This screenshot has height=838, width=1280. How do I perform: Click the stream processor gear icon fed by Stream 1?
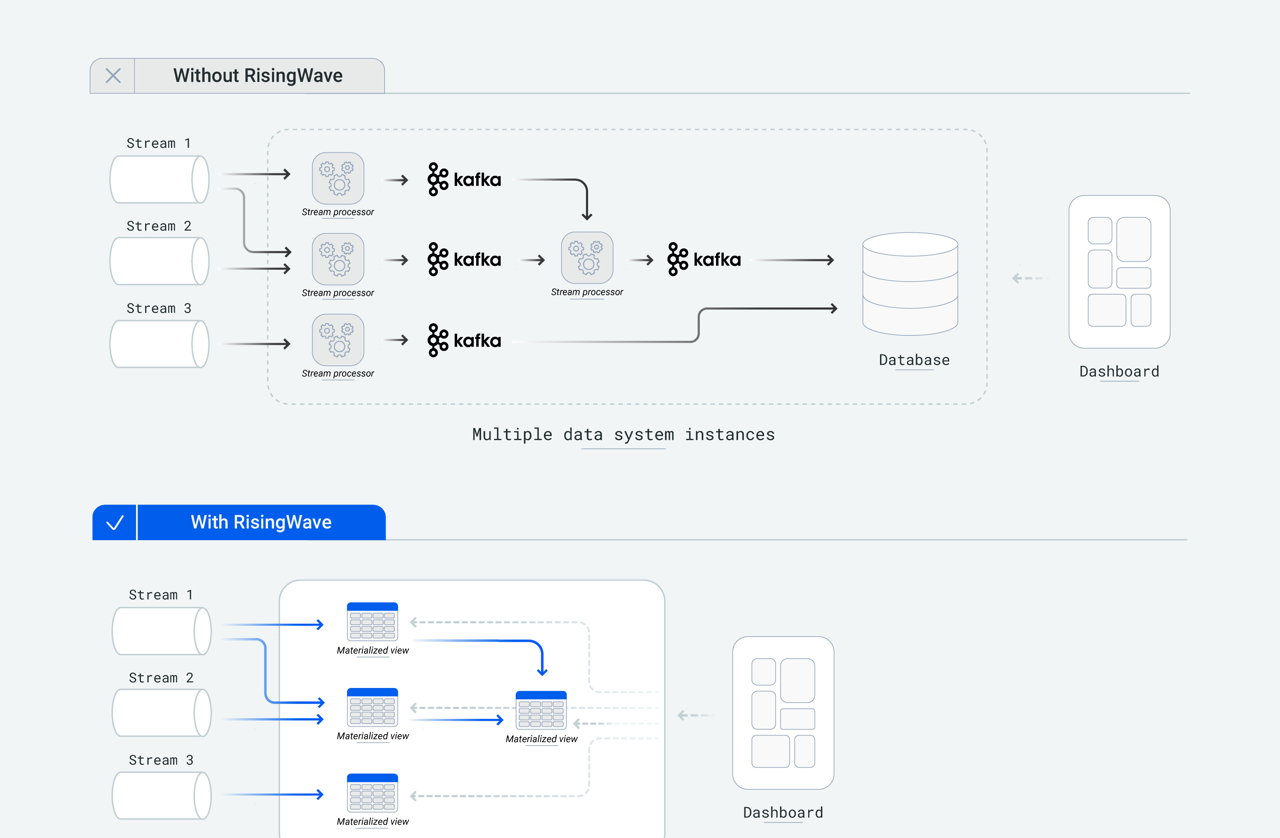tap(338, 178)
